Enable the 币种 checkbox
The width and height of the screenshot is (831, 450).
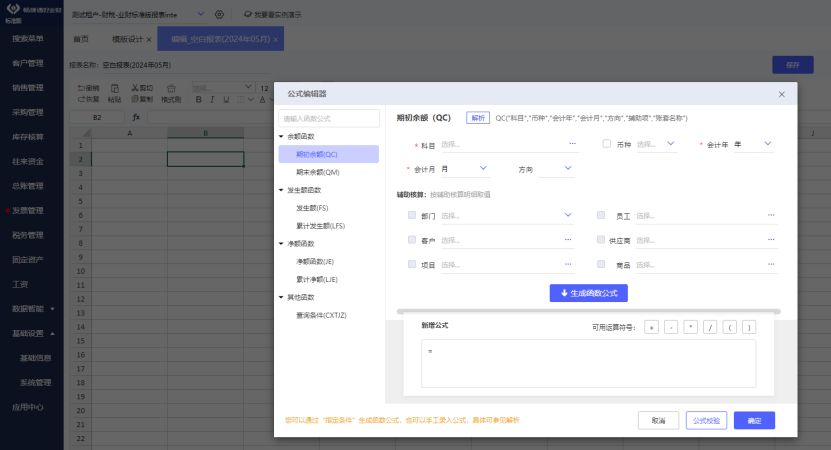tap(607, 144)
